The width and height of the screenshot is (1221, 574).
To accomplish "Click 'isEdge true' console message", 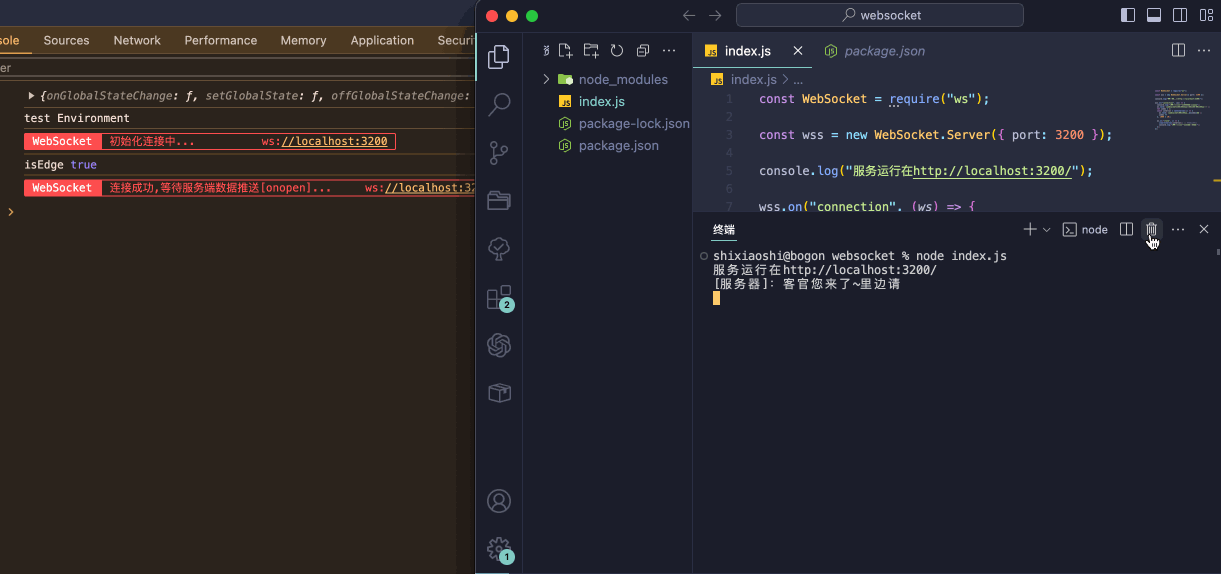I will click(60, 164).
